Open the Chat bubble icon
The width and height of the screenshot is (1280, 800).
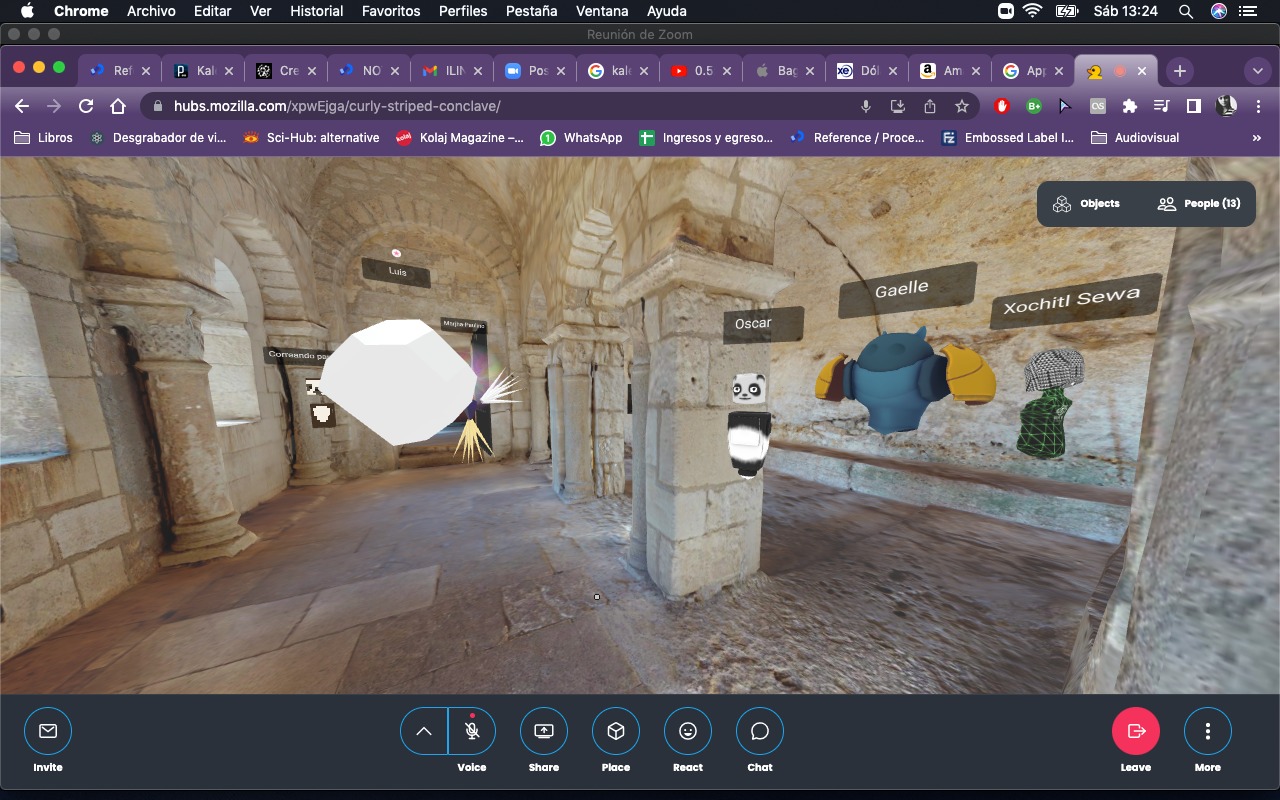pyautogui.click(x=759, y=731)
